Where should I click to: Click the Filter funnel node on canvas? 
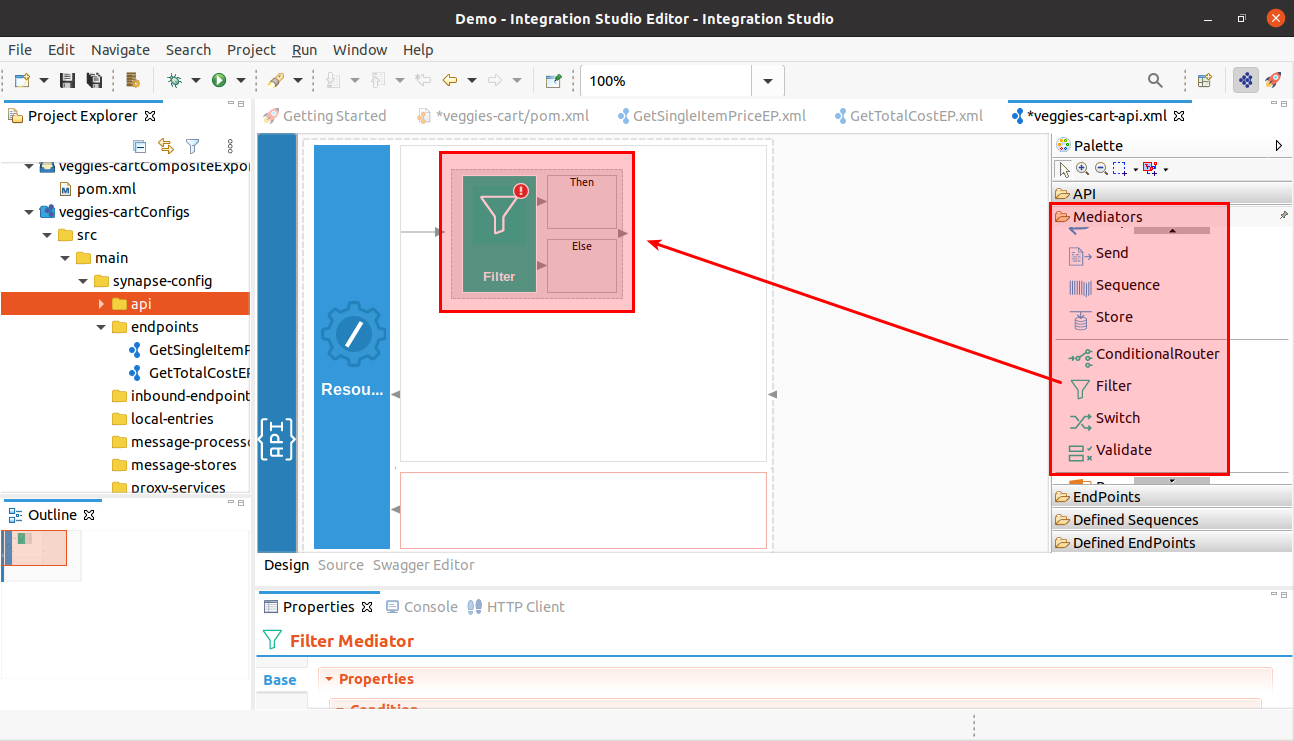[499, 234]
